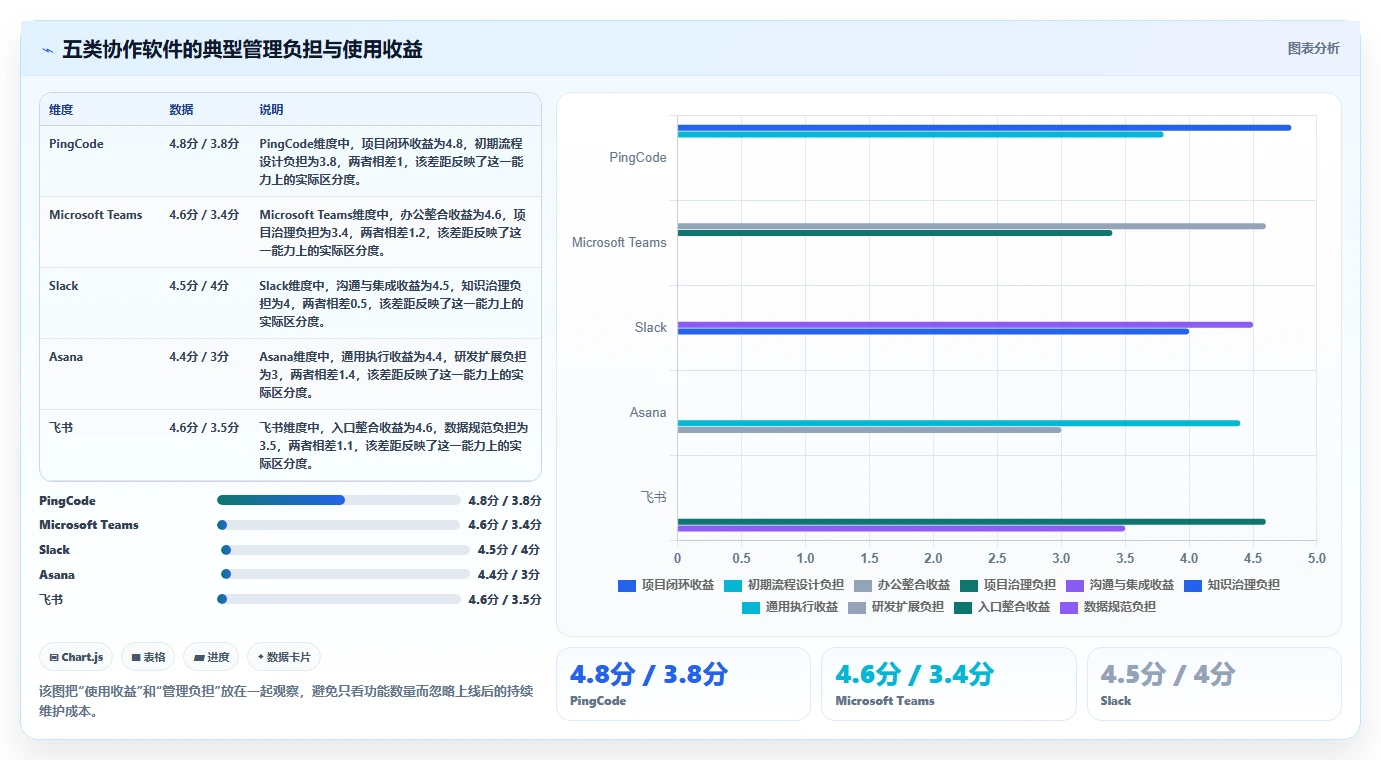Toggle 数据规范负担 legend item

(x=1108, y=607)
